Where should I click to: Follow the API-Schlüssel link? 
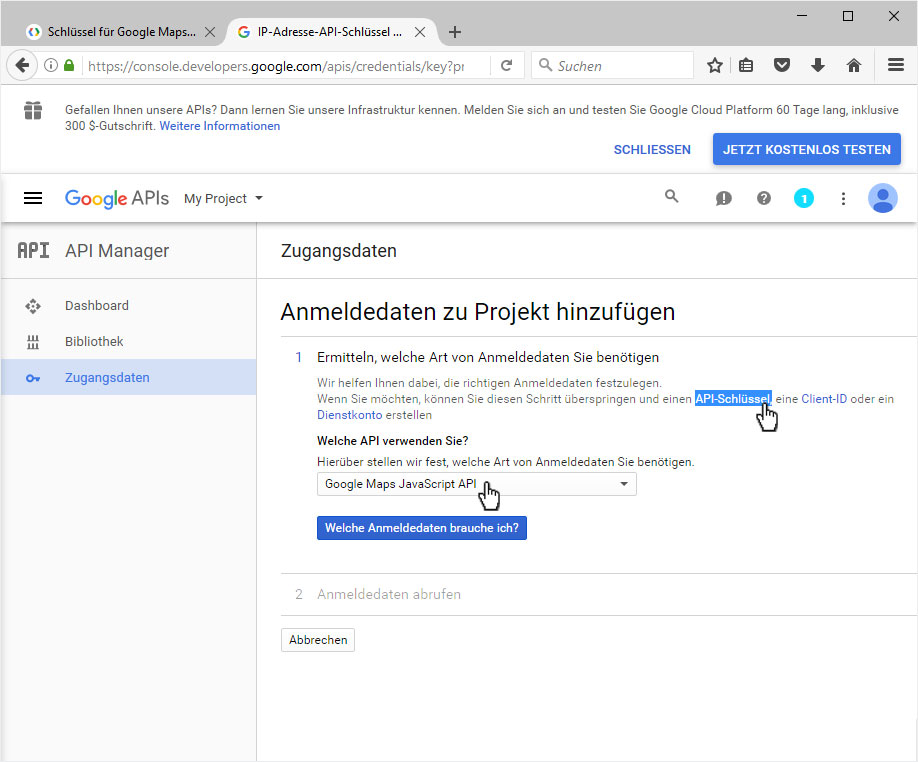733,399
